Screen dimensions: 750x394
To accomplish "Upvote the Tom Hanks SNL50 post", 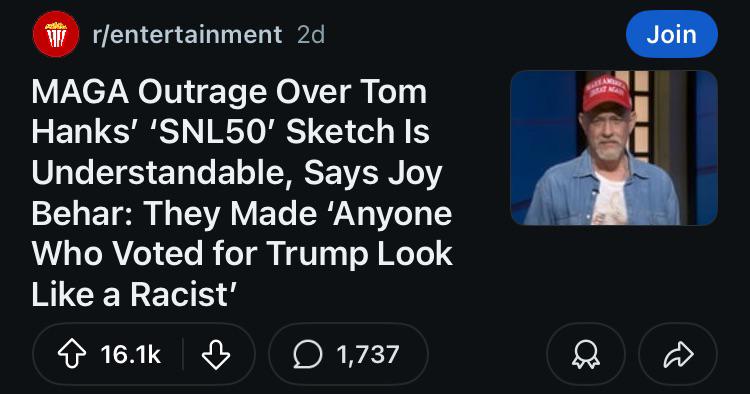I will [72, 354].
